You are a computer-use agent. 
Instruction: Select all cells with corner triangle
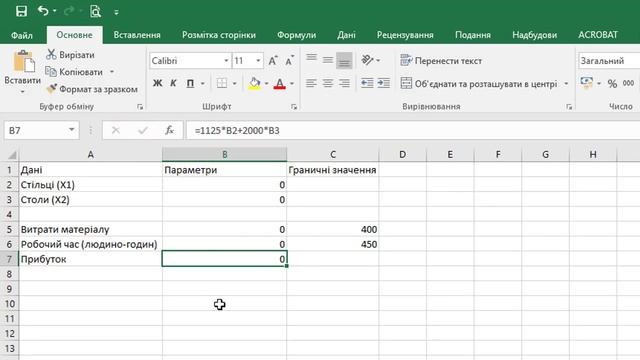point(12,155)
